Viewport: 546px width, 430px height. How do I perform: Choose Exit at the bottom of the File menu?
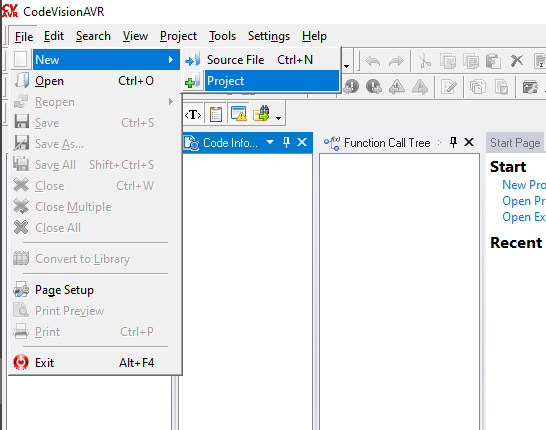pyautogui.click(x=95, y=363)
